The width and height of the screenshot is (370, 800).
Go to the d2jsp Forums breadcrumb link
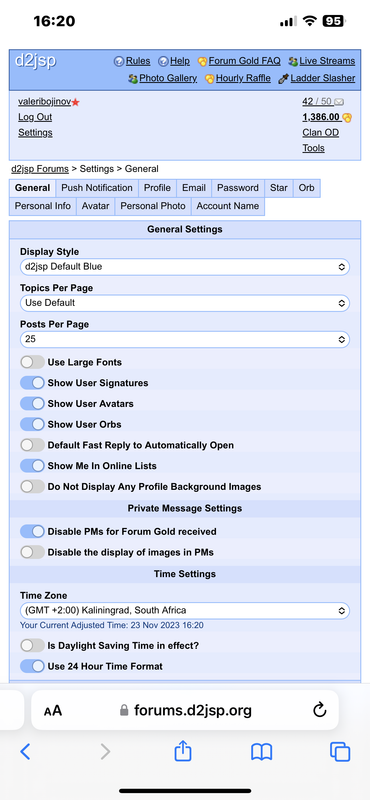pos(40,169)
